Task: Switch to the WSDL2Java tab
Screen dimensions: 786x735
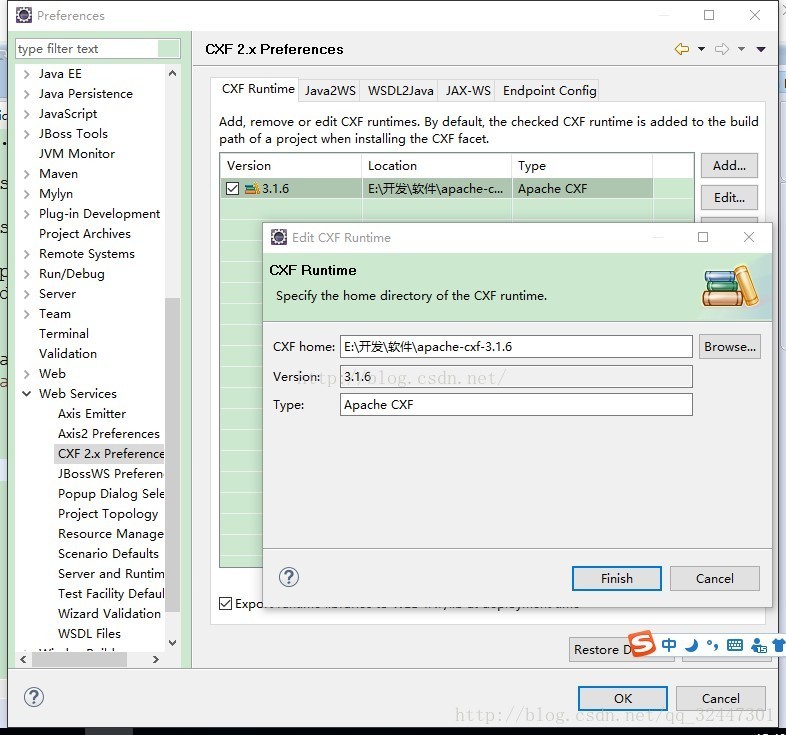Action: click(x=400, y=90)
